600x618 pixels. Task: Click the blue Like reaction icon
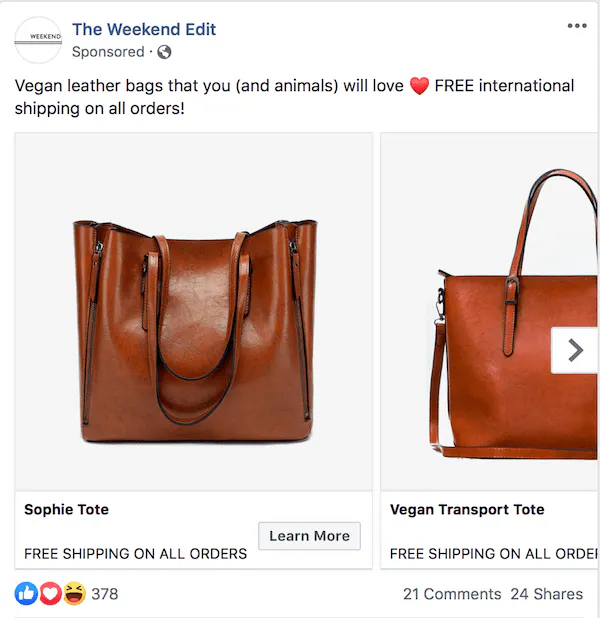click(x=26, y=594)
